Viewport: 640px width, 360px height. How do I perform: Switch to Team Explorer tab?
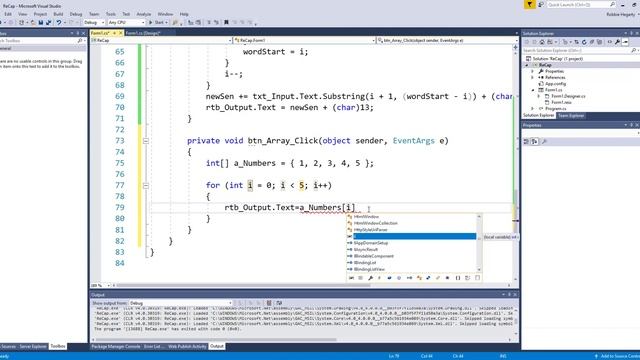coord(571,116)
